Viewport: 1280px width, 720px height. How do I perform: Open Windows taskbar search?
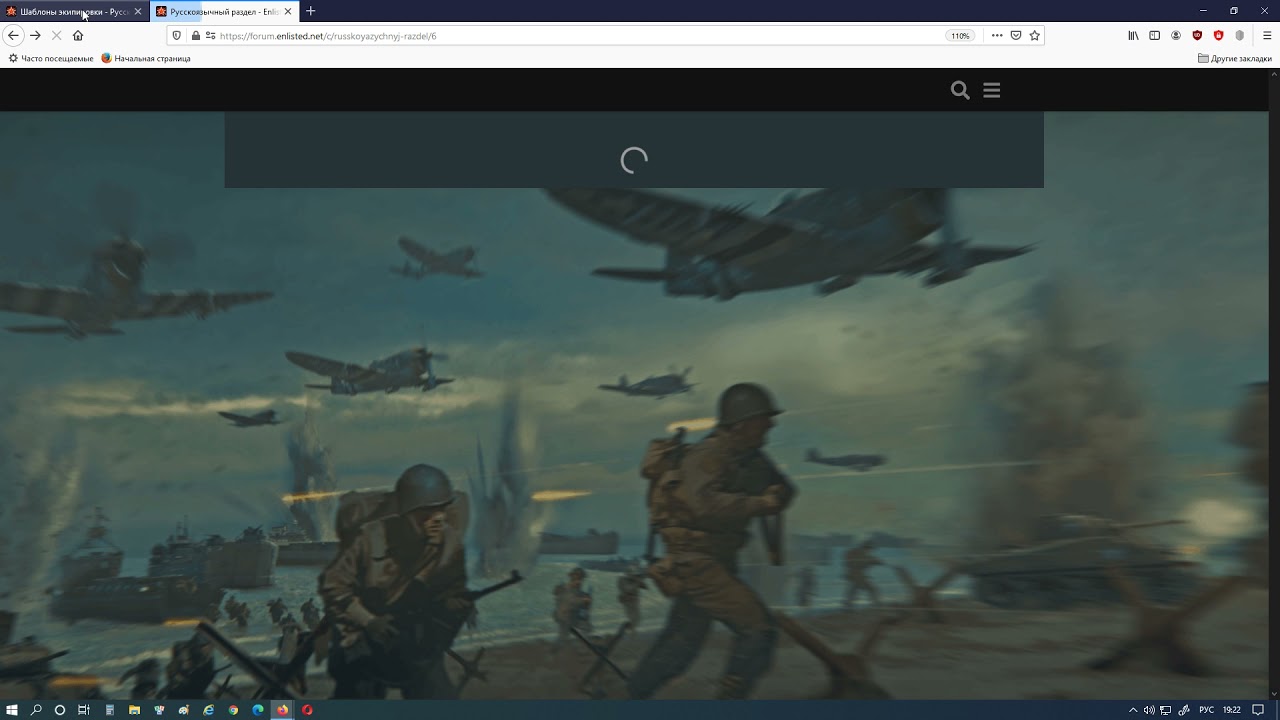[x=36, y=710]
